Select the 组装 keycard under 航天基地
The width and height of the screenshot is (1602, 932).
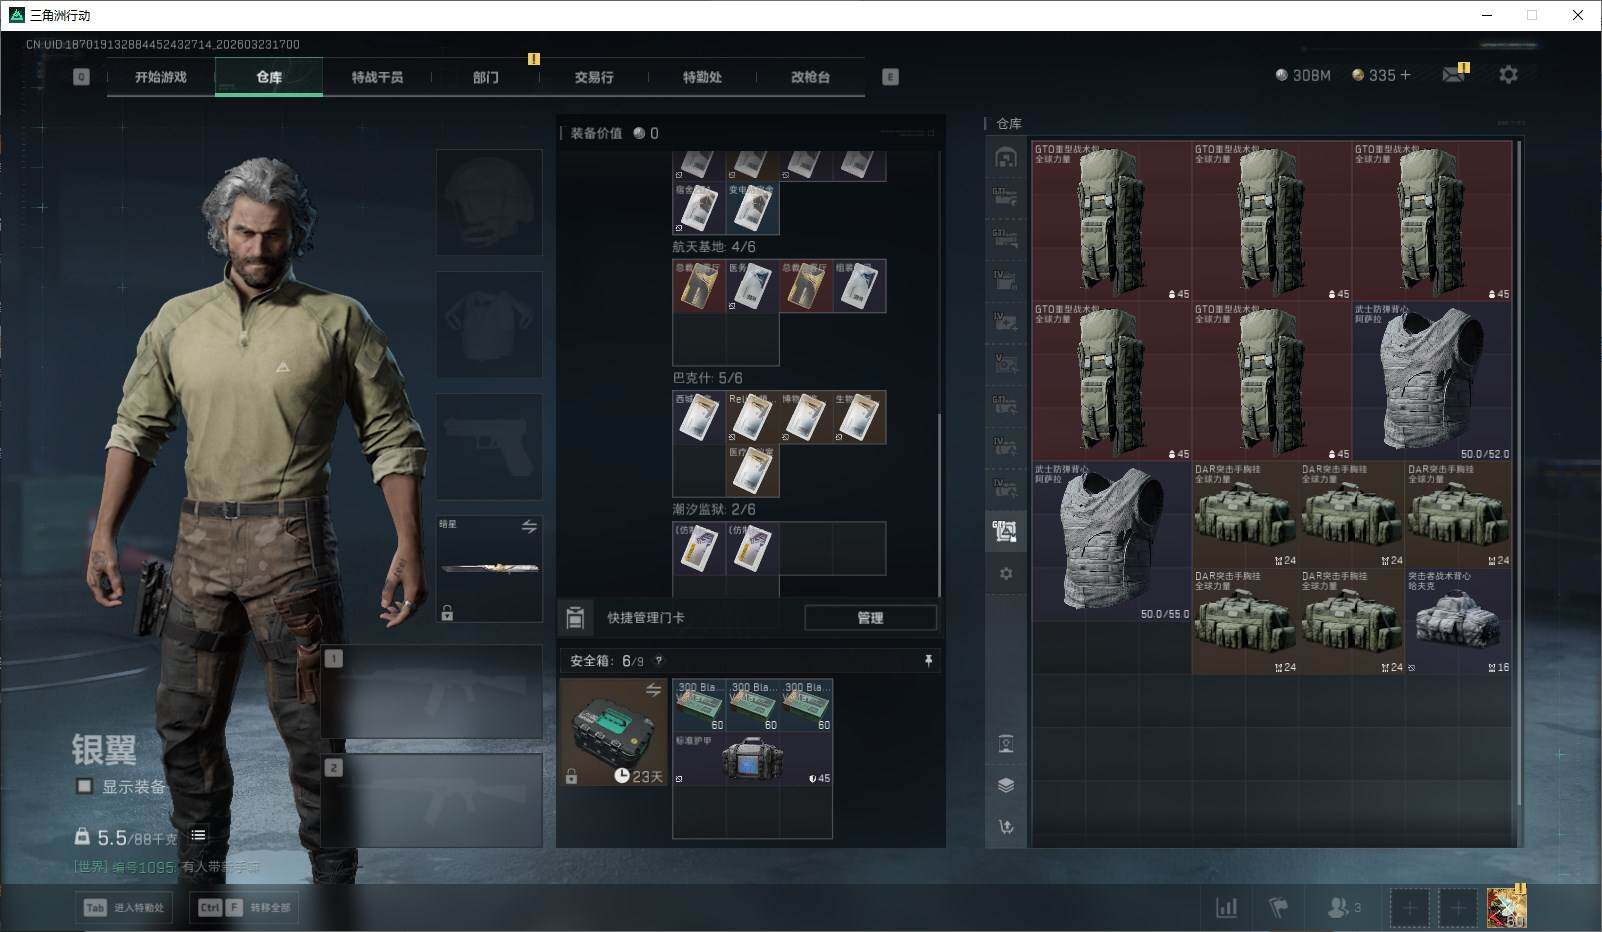tap(859, 286)
